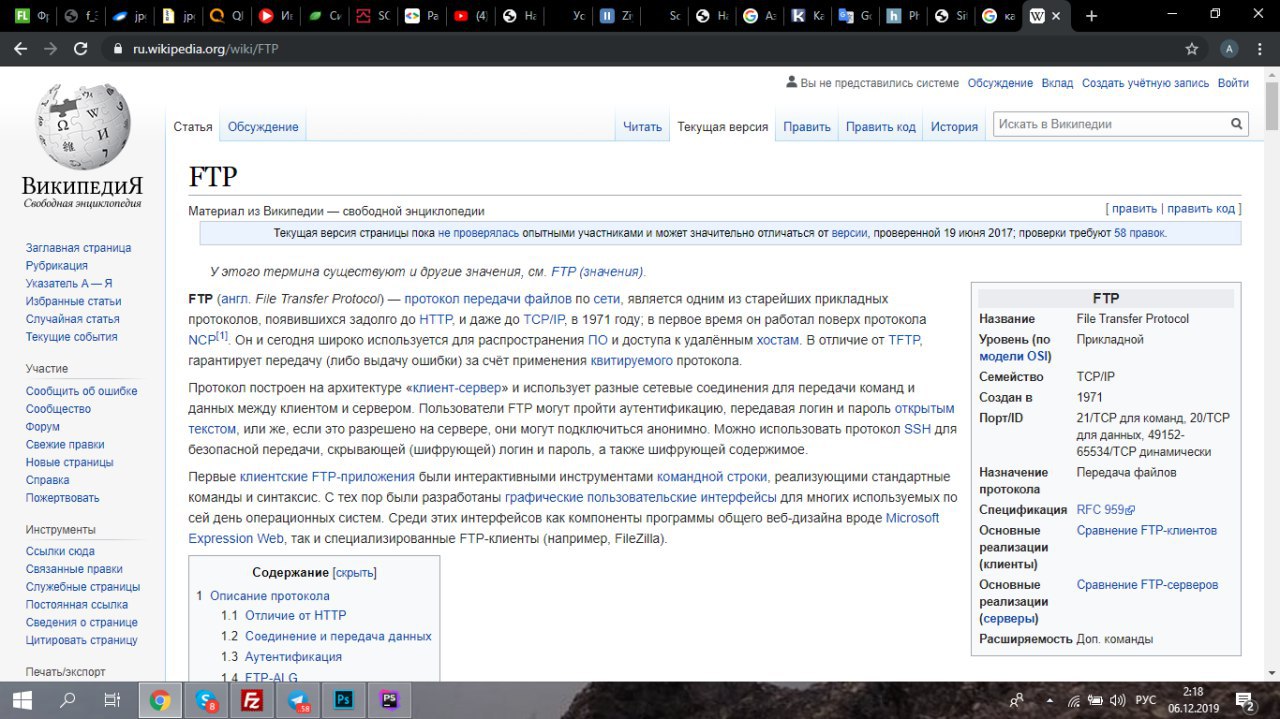The height and width of the screenshot is (719, 1280).
Task: Click the site padlock icon in address bar
Action: [x=117, y=48]
